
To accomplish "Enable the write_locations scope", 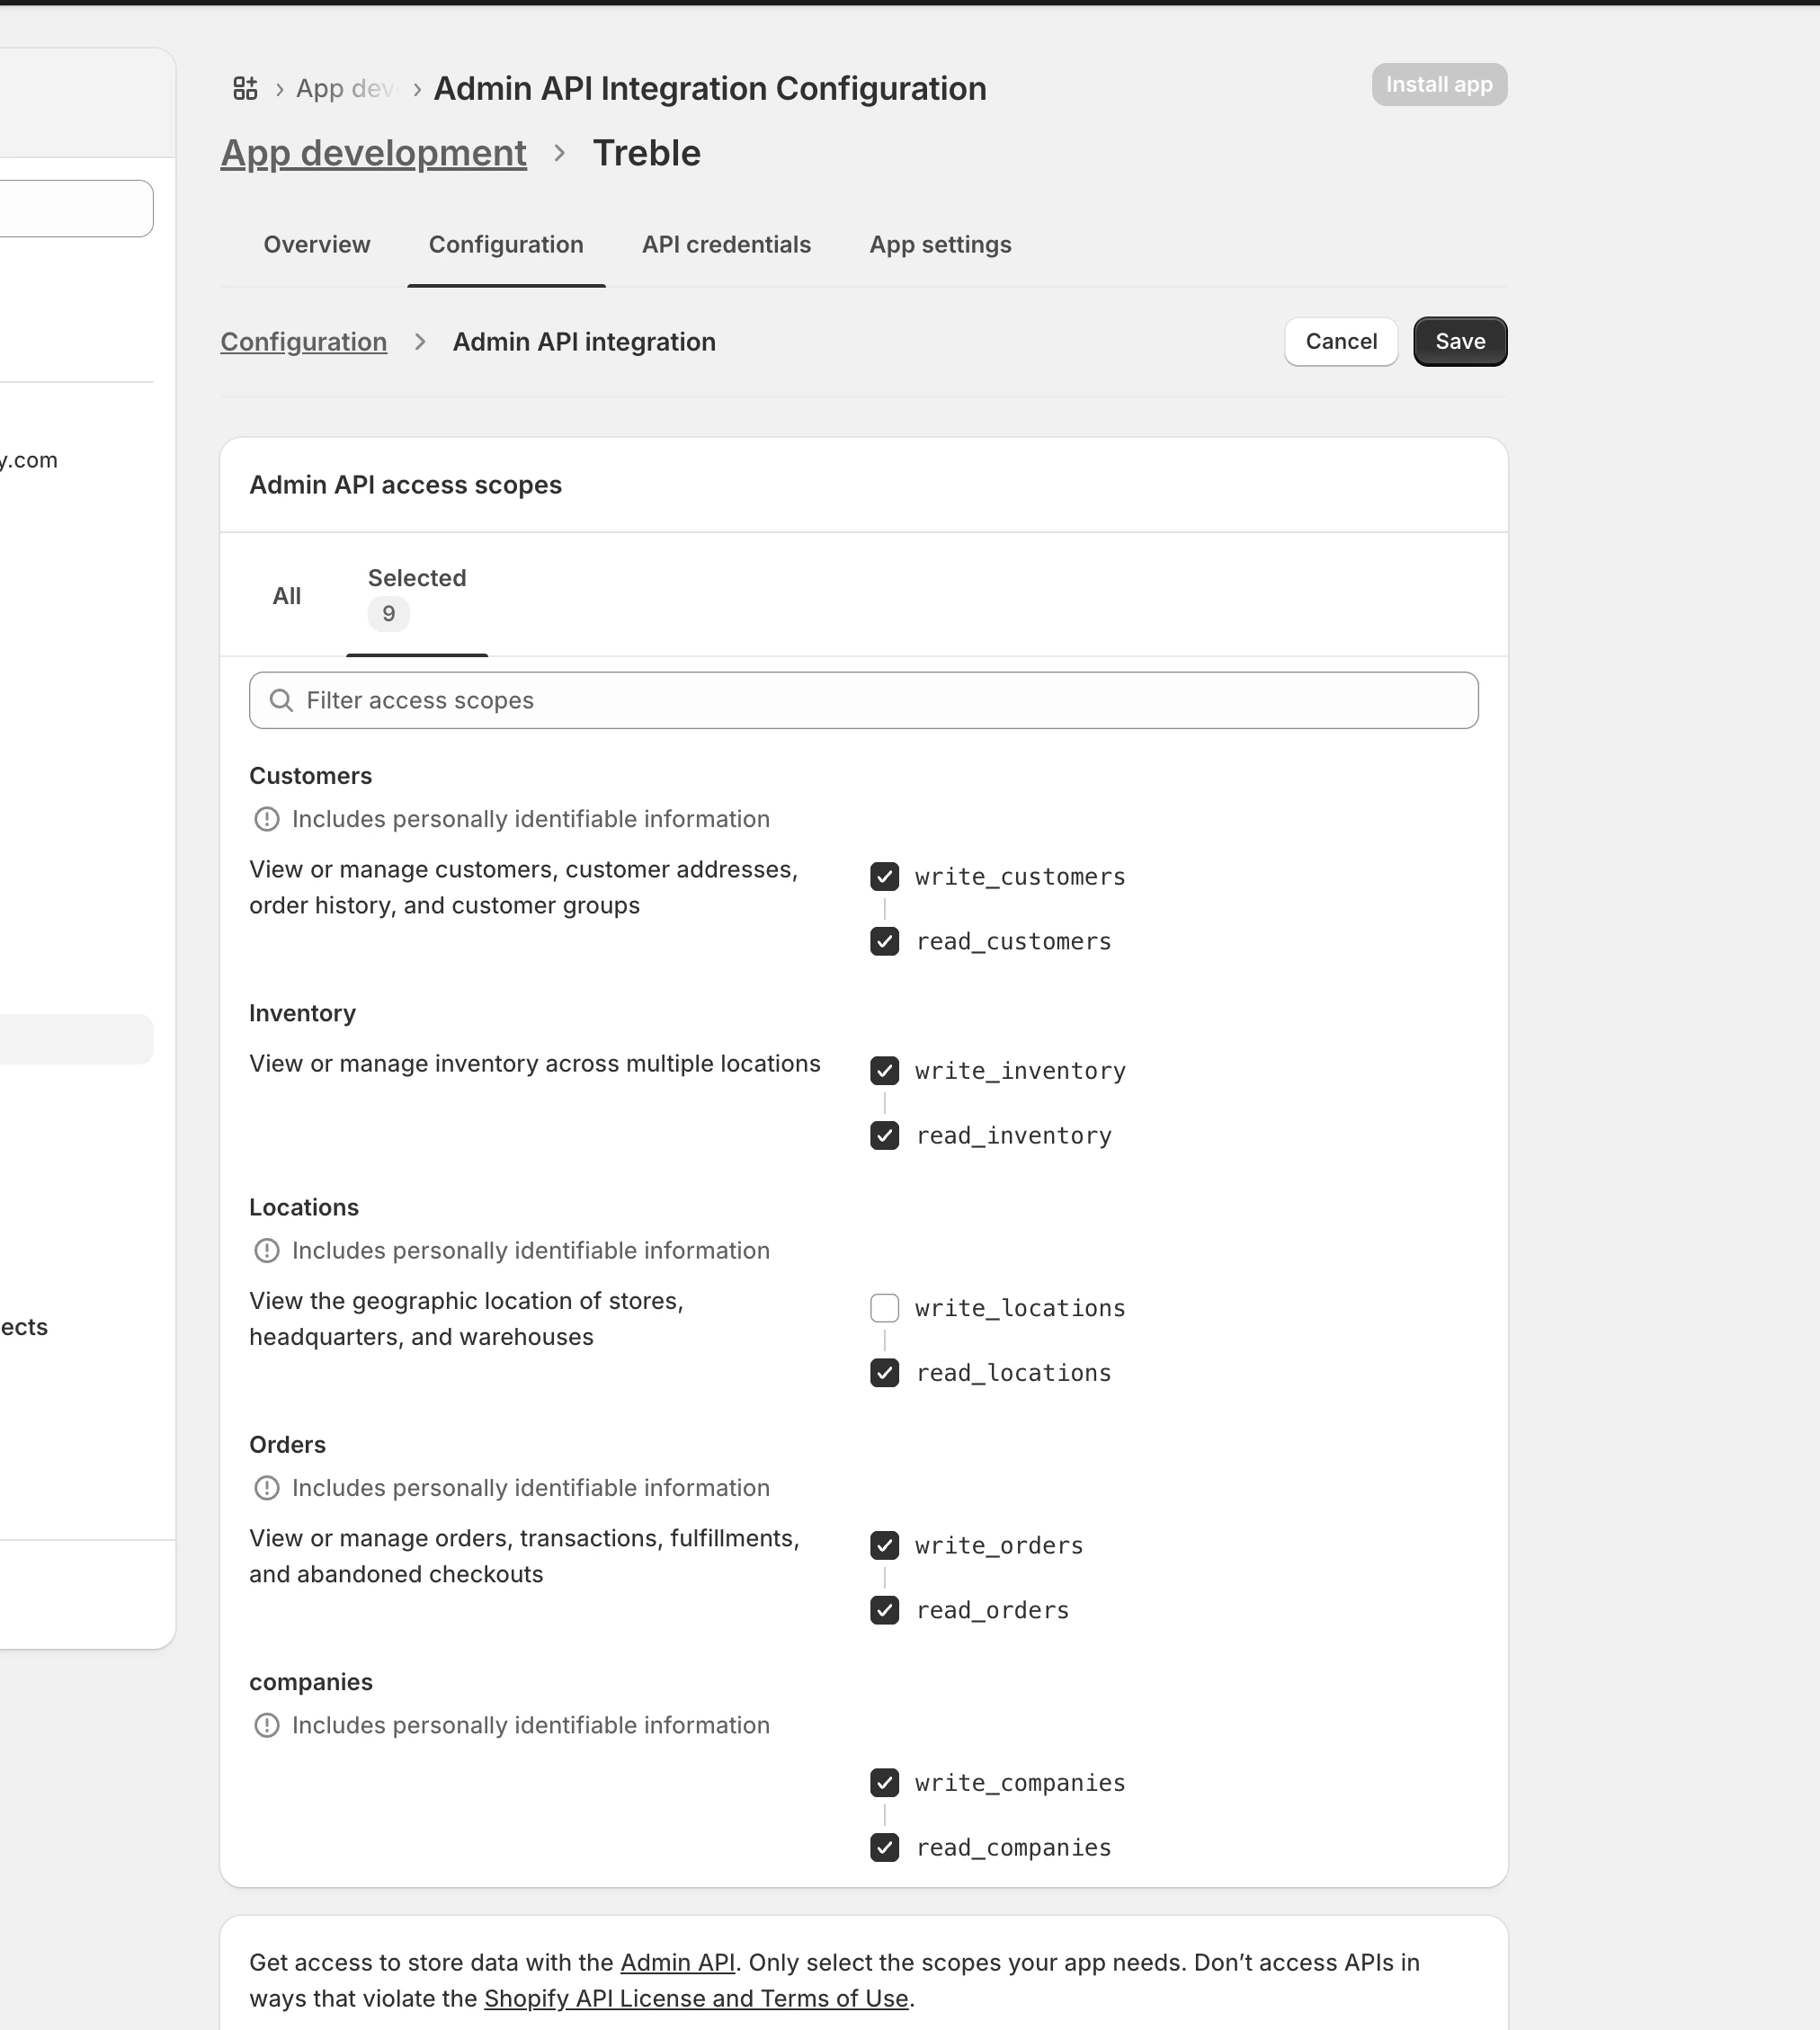I will 885,1308.
